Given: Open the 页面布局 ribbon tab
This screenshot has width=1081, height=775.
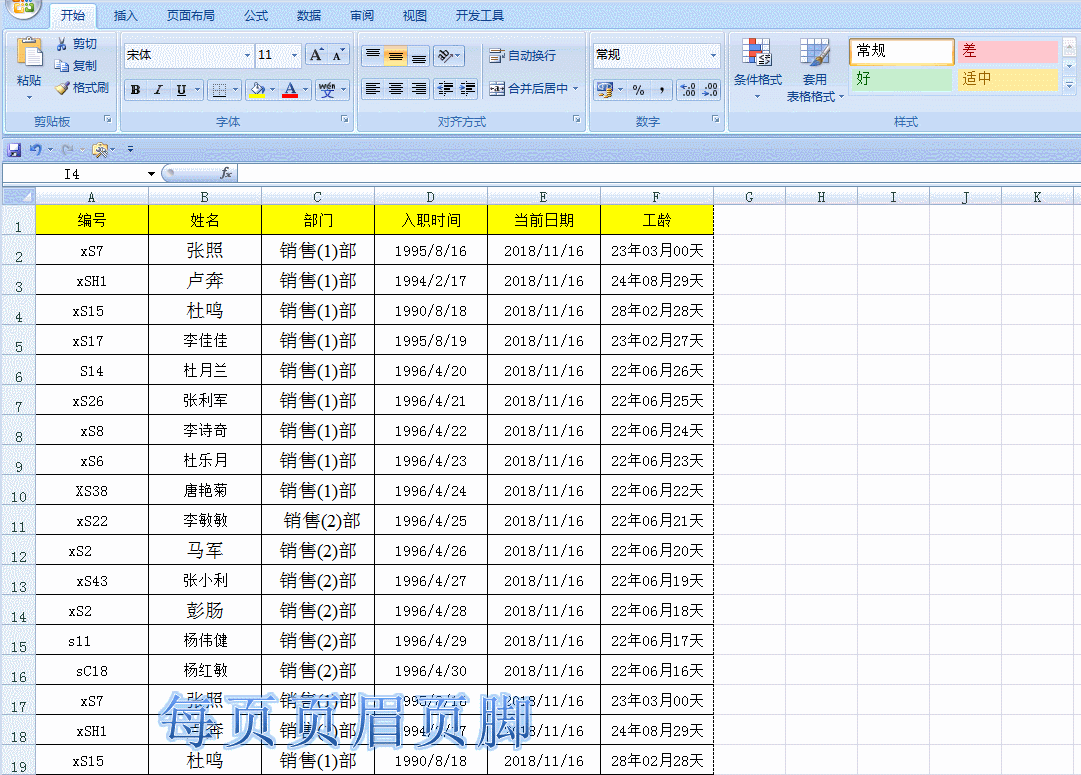Looking at the screenshot, I should pyautogui.click(x=190, y=15).
